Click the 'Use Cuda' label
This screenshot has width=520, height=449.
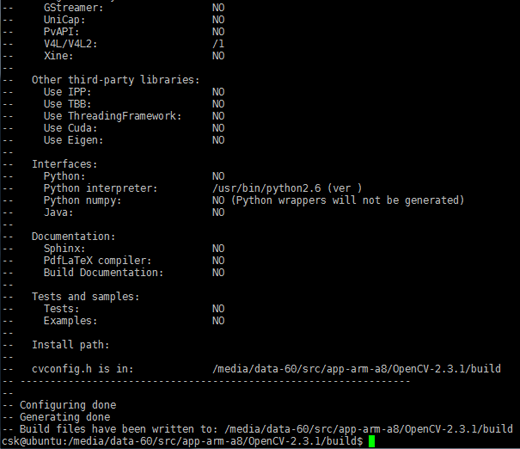click(x=70, y=128)
